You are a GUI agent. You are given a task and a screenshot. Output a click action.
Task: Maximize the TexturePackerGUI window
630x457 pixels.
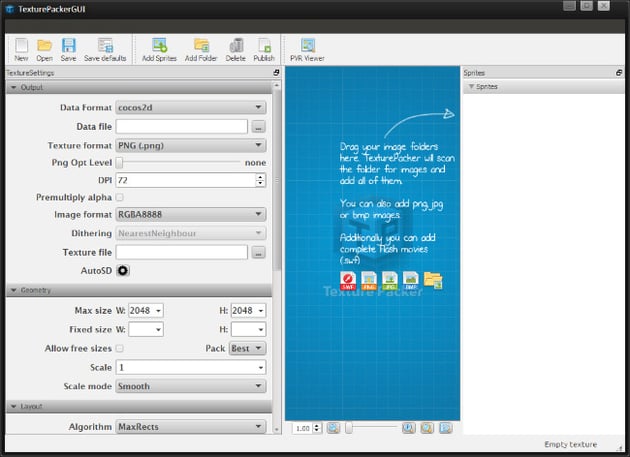(x=586, y=6)
